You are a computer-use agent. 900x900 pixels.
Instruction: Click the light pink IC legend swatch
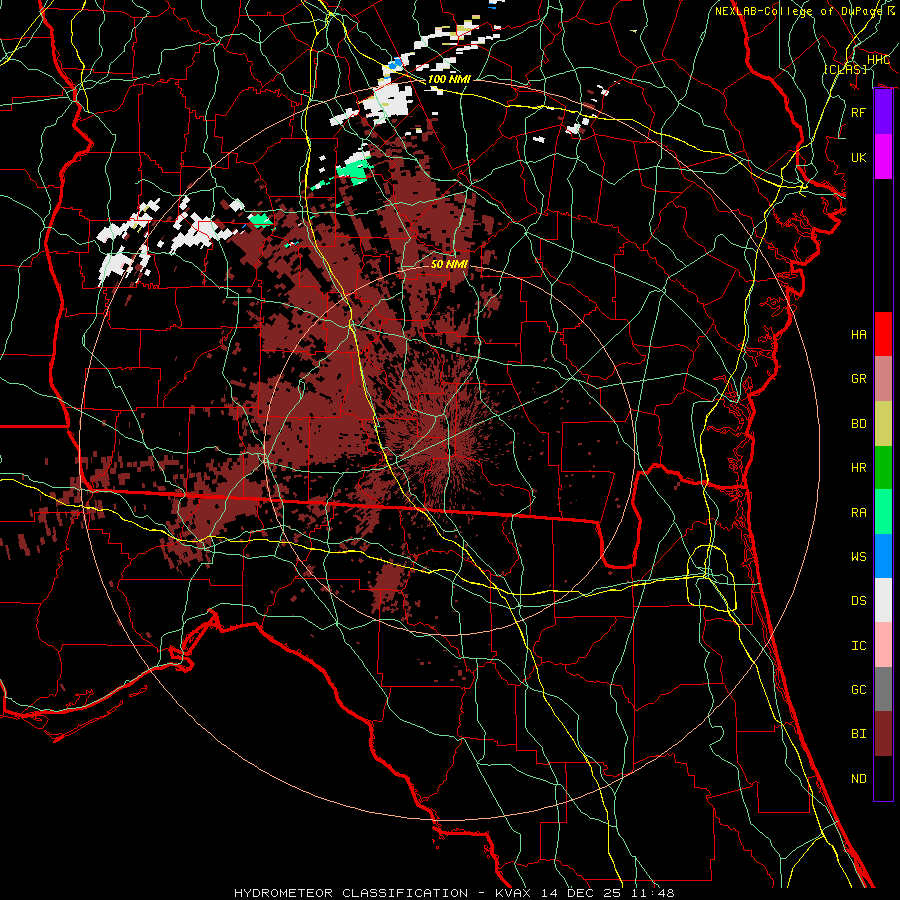click(883, 645)
